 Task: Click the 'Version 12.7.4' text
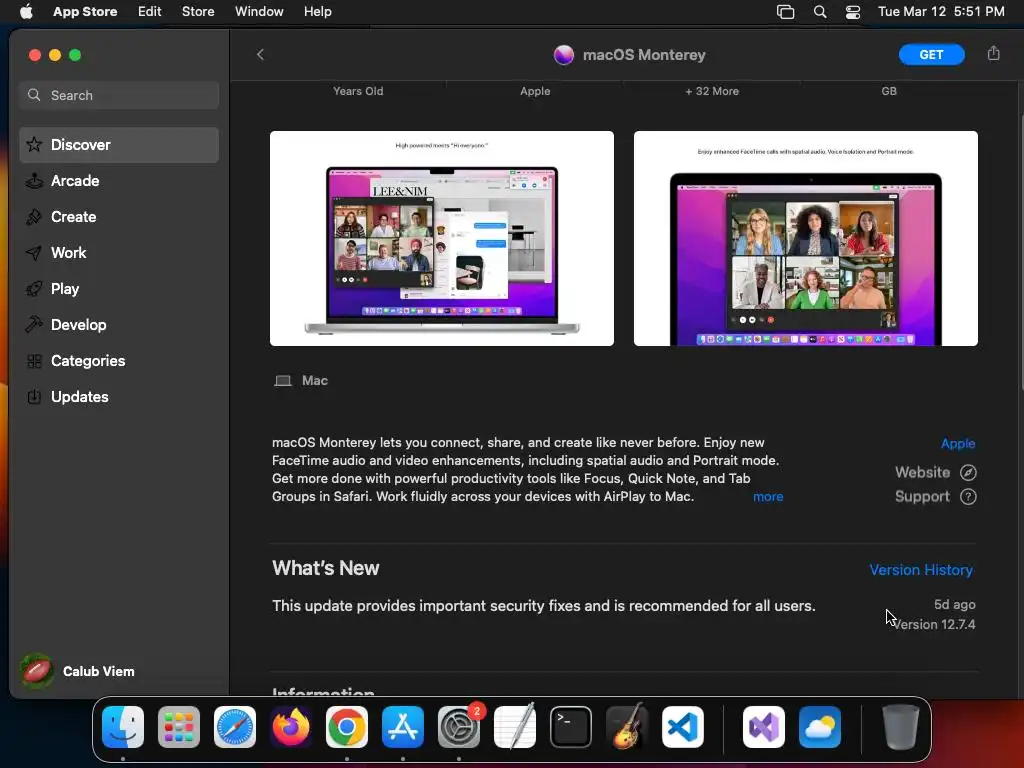(934, 624)
